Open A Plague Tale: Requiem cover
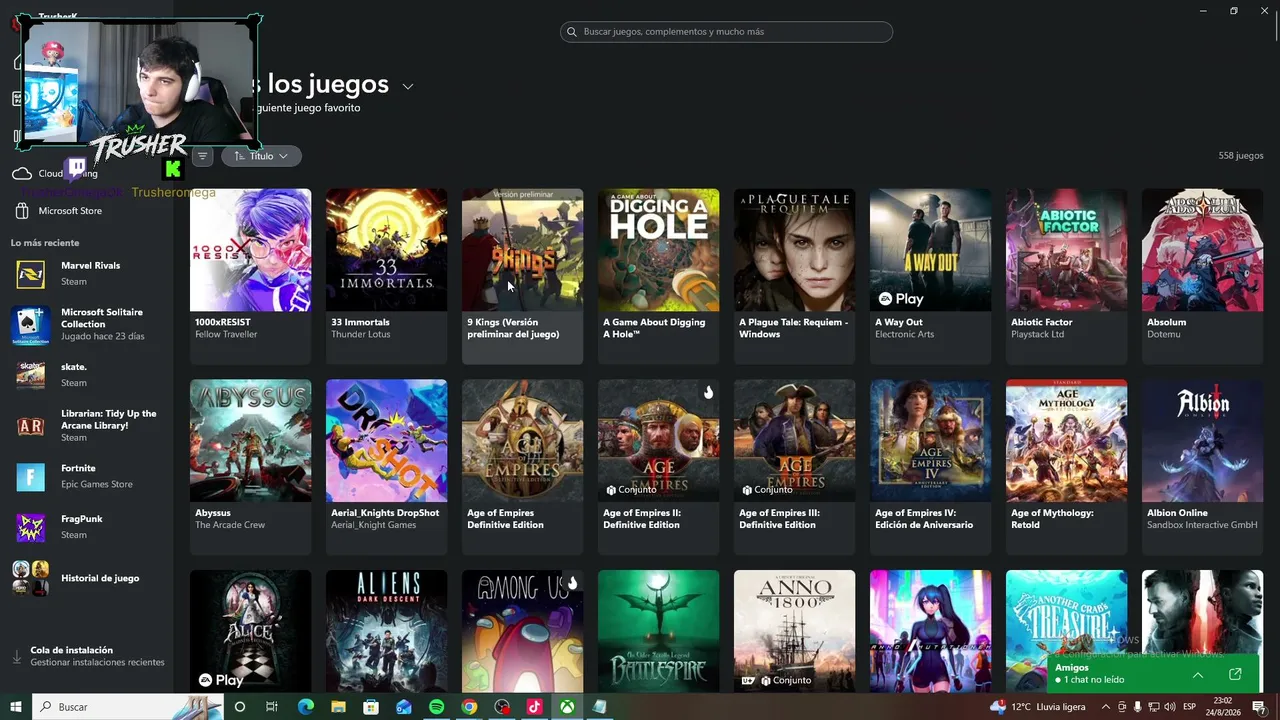This screenshot has height=720, width=1280. 794,250
